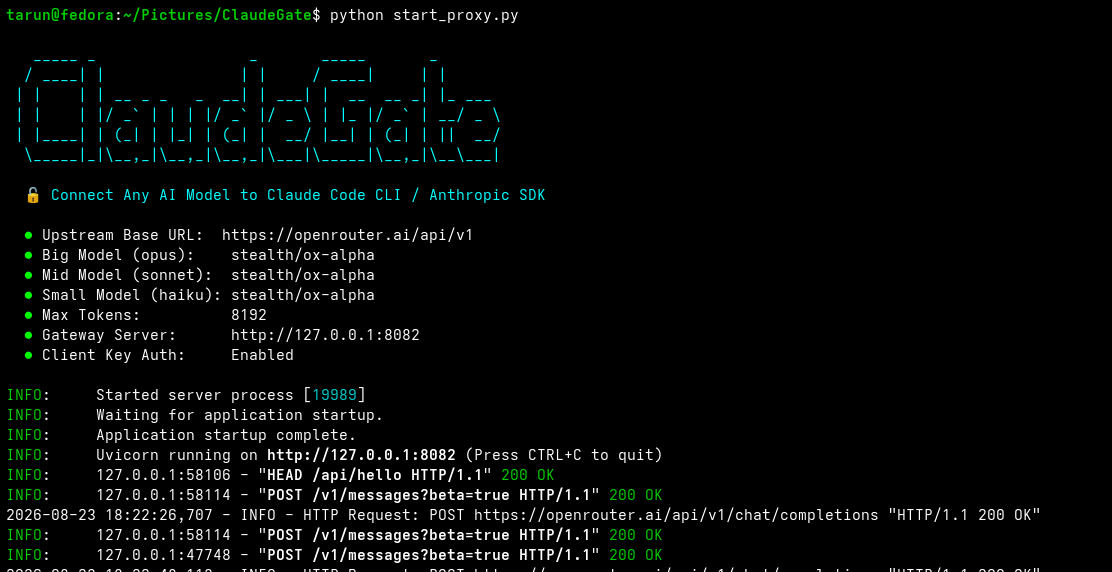
Task: Click the green bullet beside Big Model
Action: [29, 255]
